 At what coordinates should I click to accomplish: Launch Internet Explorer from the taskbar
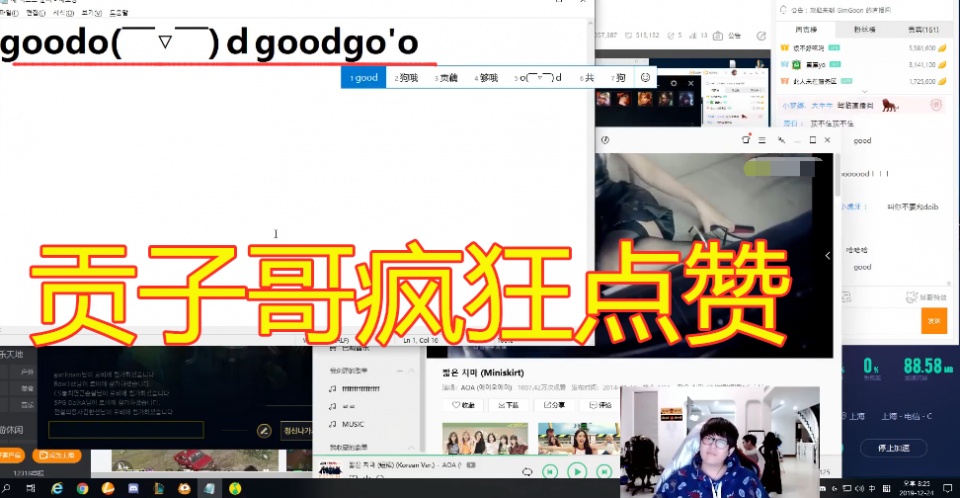point(57,488)
